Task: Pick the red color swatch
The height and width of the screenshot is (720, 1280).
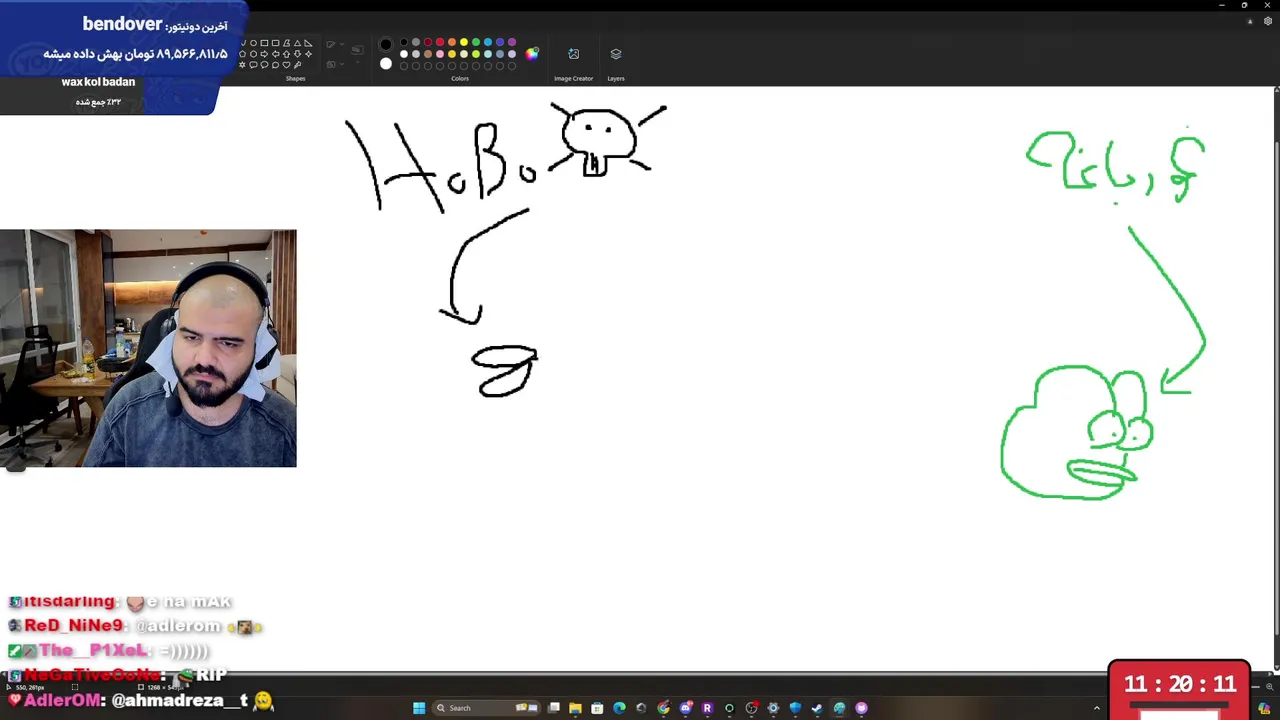Action: (x=440, y=43)
